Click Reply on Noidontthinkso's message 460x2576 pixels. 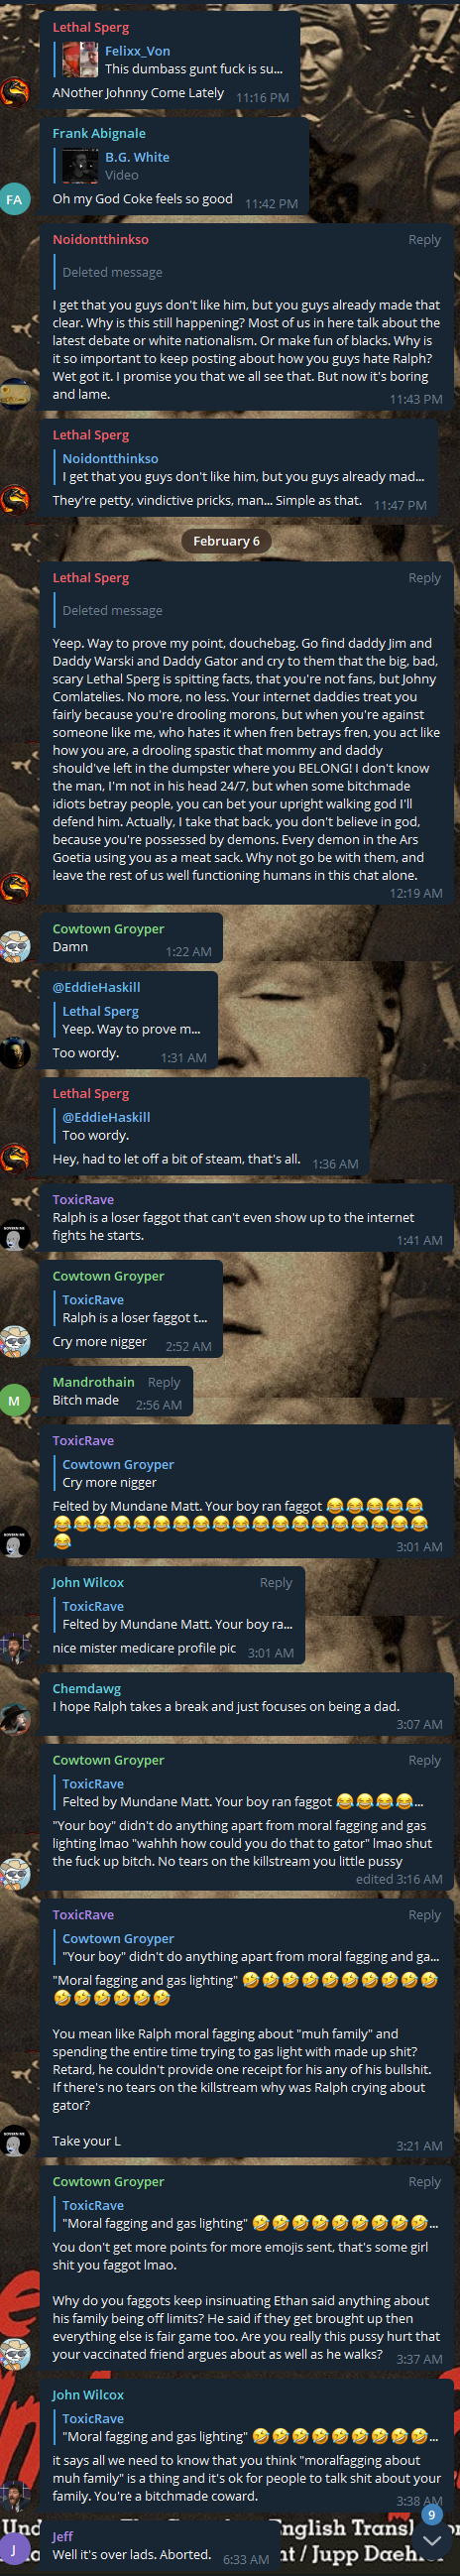point(424,240)
